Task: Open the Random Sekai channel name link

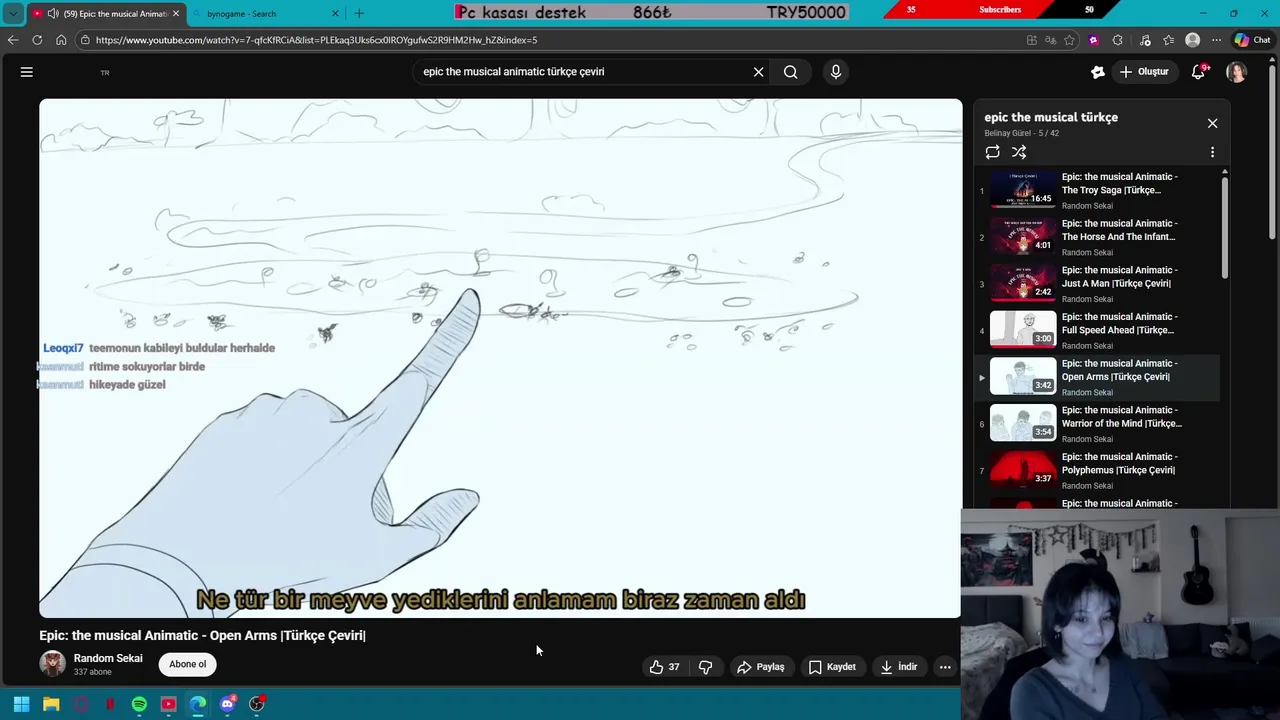Action: coord(108,658)
